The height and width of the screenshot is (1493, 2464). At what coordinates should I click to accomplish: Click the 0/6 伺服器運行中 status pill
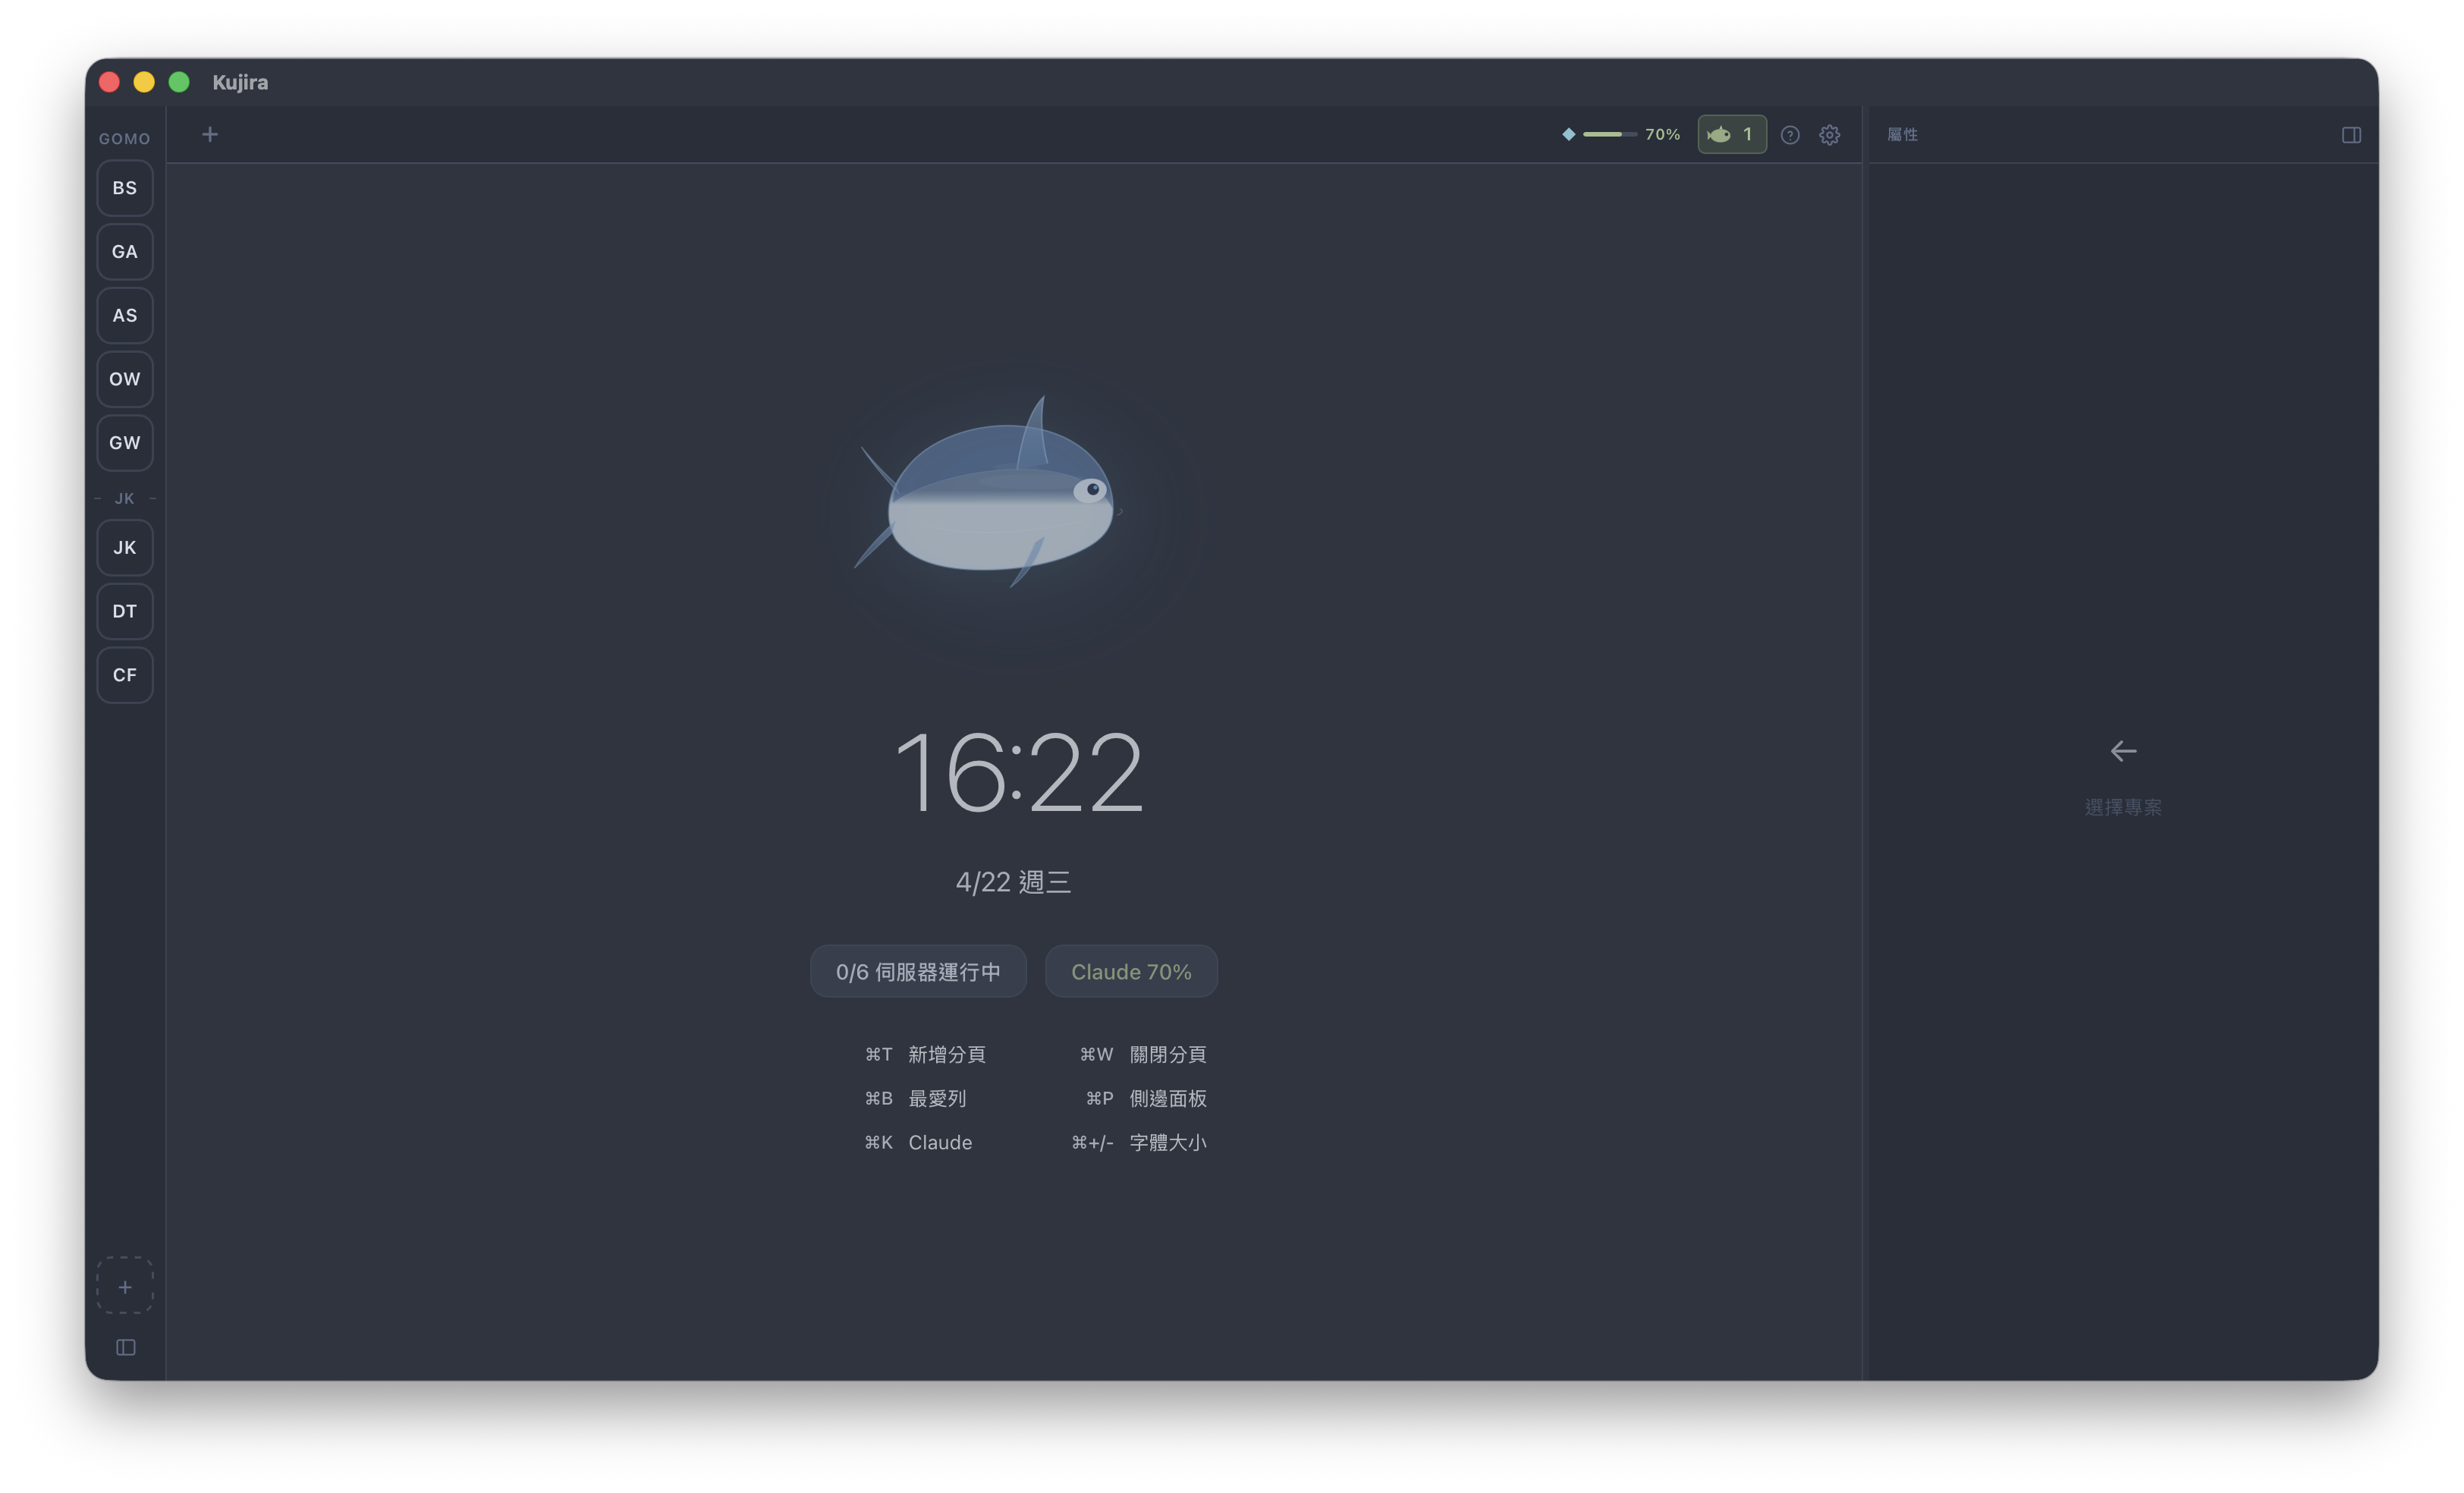pos(918,971)
